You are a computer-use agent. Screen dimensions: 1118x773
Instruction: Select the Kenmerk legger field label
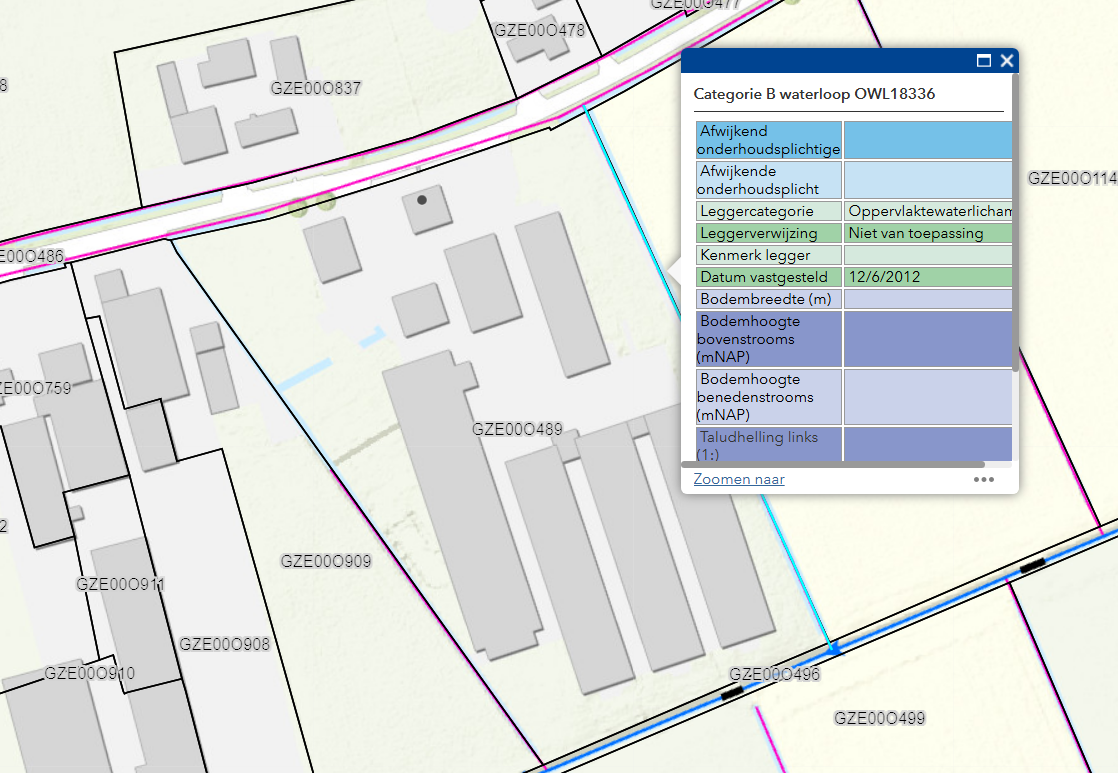pyautogui.click(x=769, y=255)
